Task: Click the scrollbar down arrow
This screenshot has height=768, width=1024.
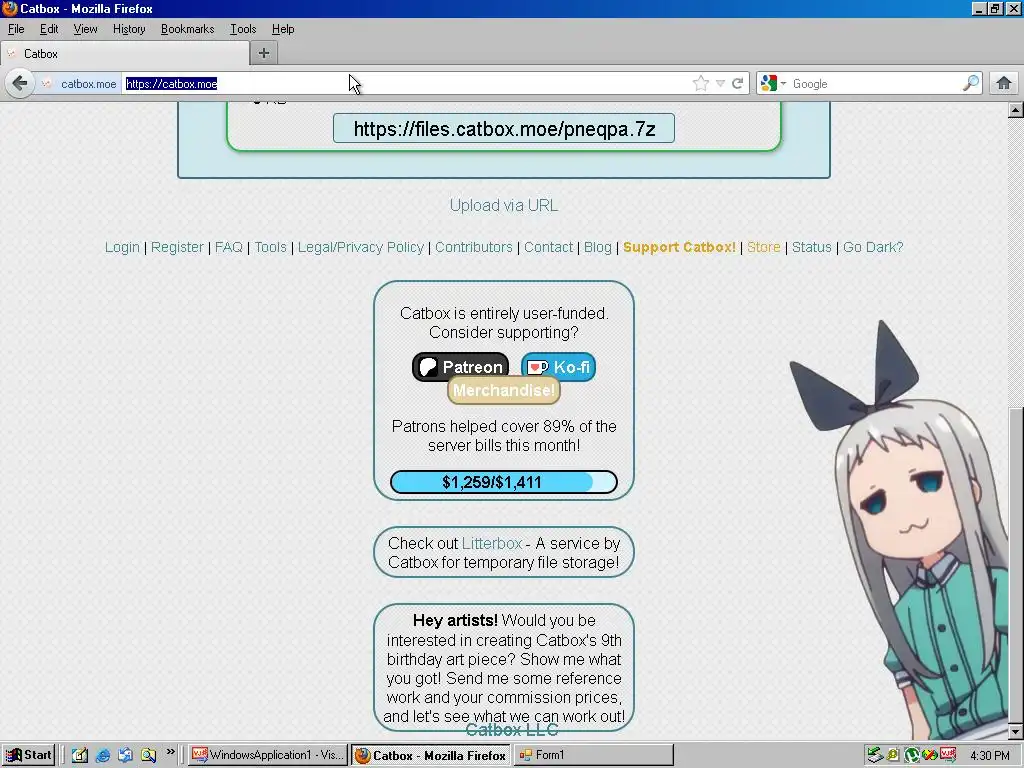Action: tap(1016, 731)
